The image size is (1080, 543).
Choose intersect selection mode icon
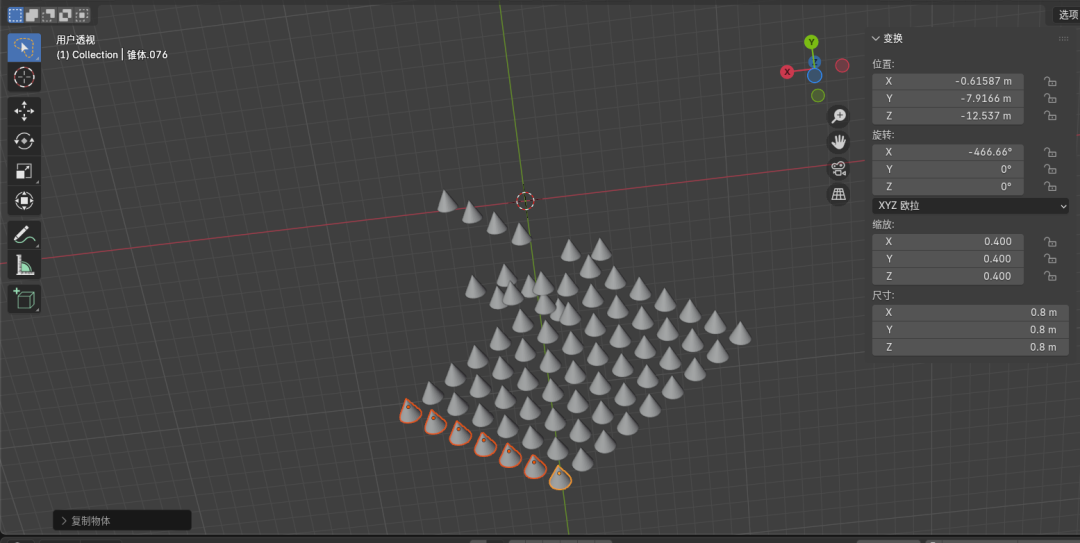[82, 14]
